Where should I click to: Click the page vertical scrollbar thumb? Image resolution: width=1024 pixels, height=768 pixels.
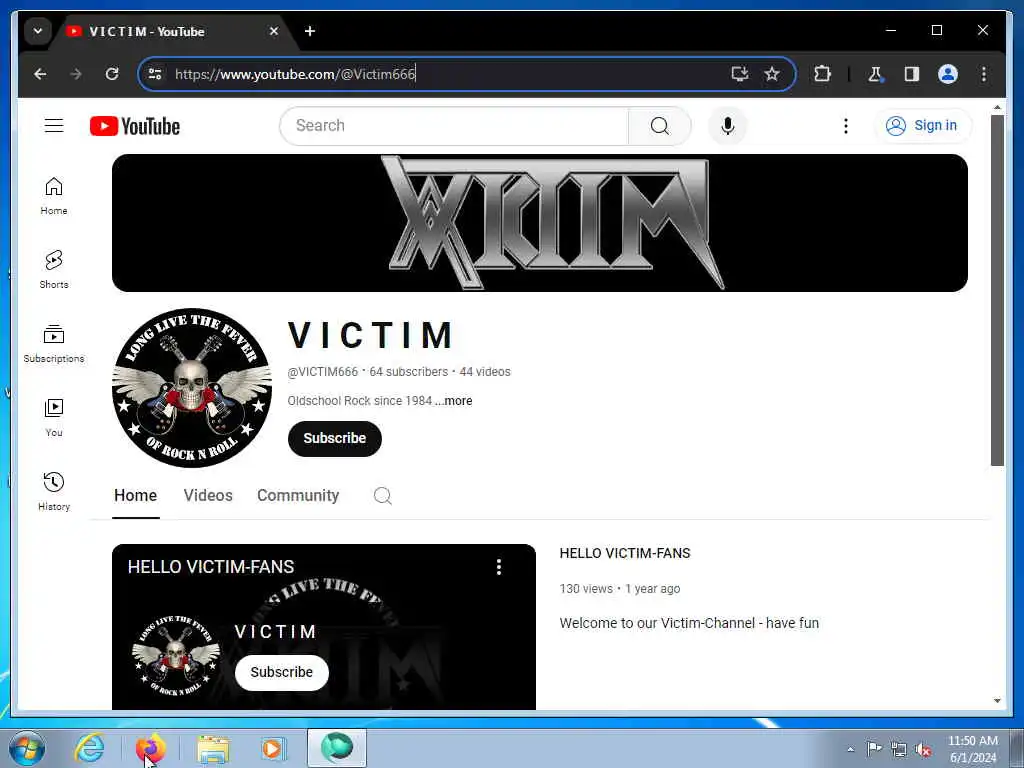click(x=997, y=291)
